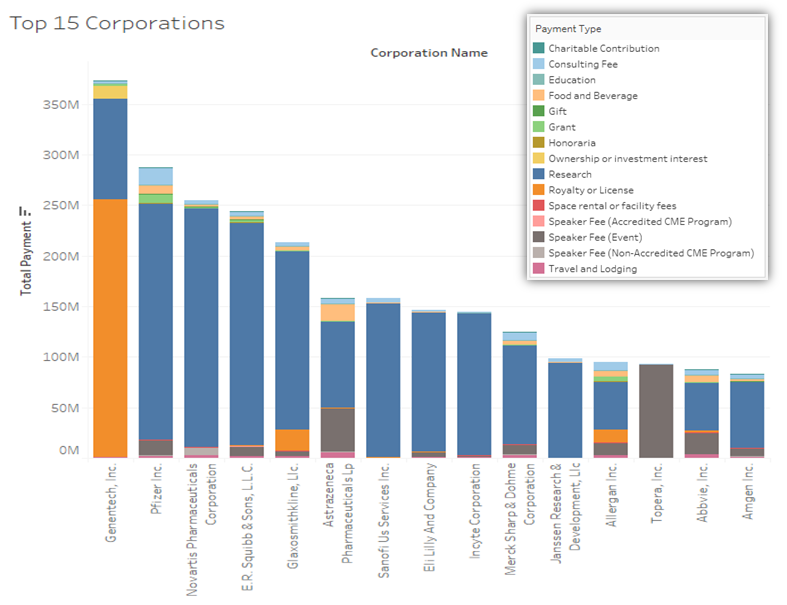Click the 'Genentech, Inc.' axis label

click(x=110, y=503)
